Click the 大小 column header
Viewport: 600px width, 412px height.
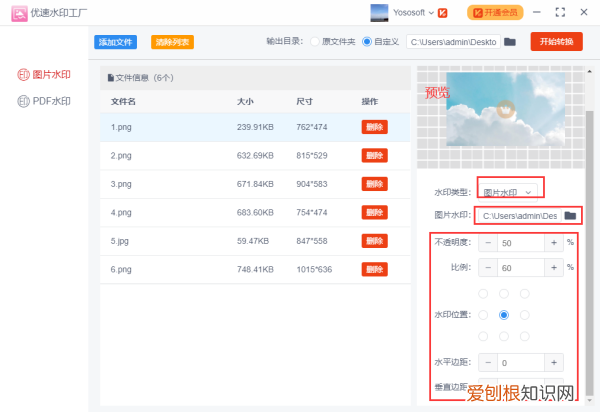click(245, 101)
